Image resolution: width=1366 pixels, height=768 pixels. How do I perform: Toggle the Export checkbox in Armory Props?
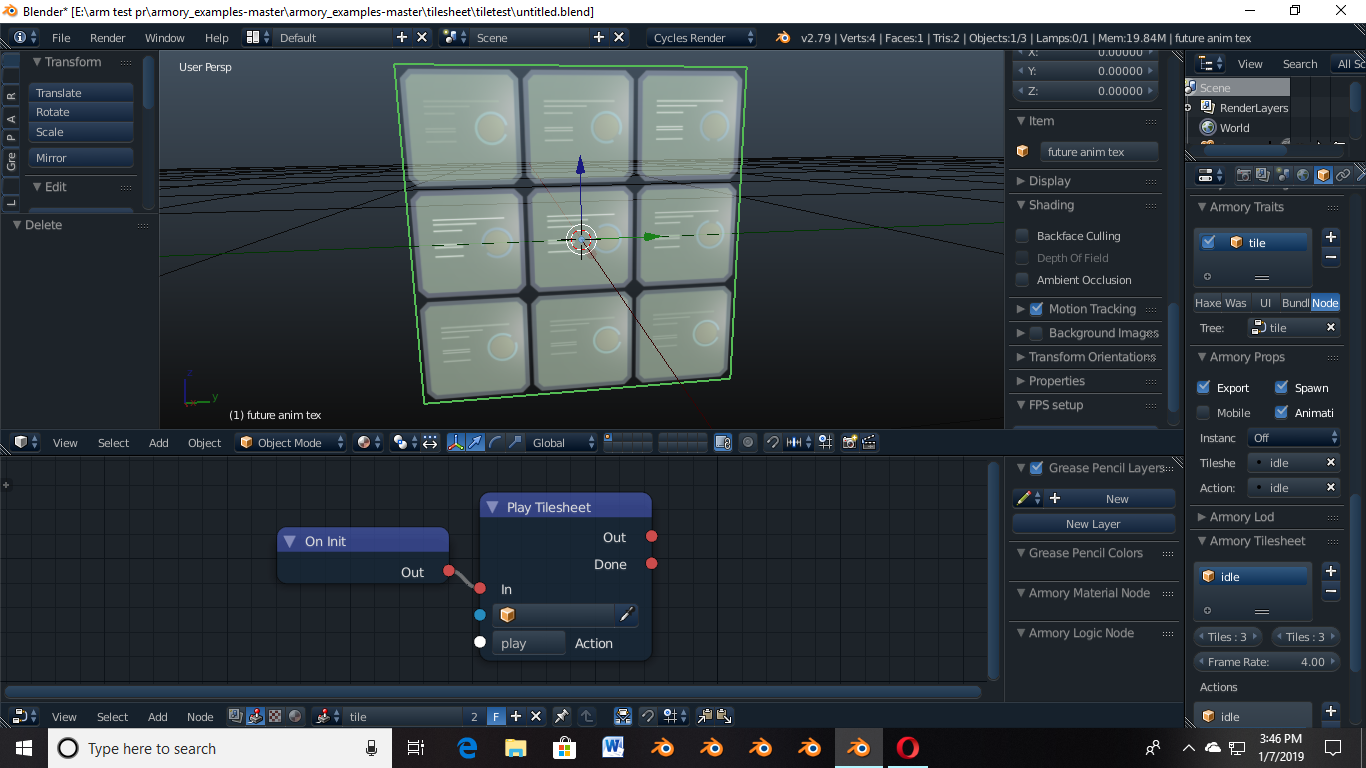[x=1204, y=387]
